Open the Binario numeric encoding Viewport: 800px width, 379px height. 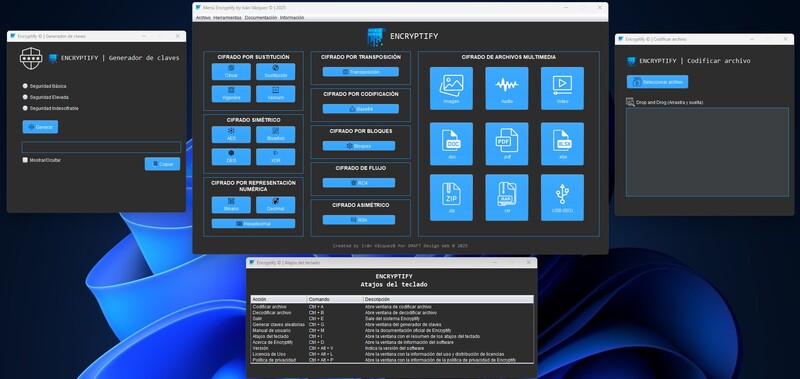[x=231, y=205]
